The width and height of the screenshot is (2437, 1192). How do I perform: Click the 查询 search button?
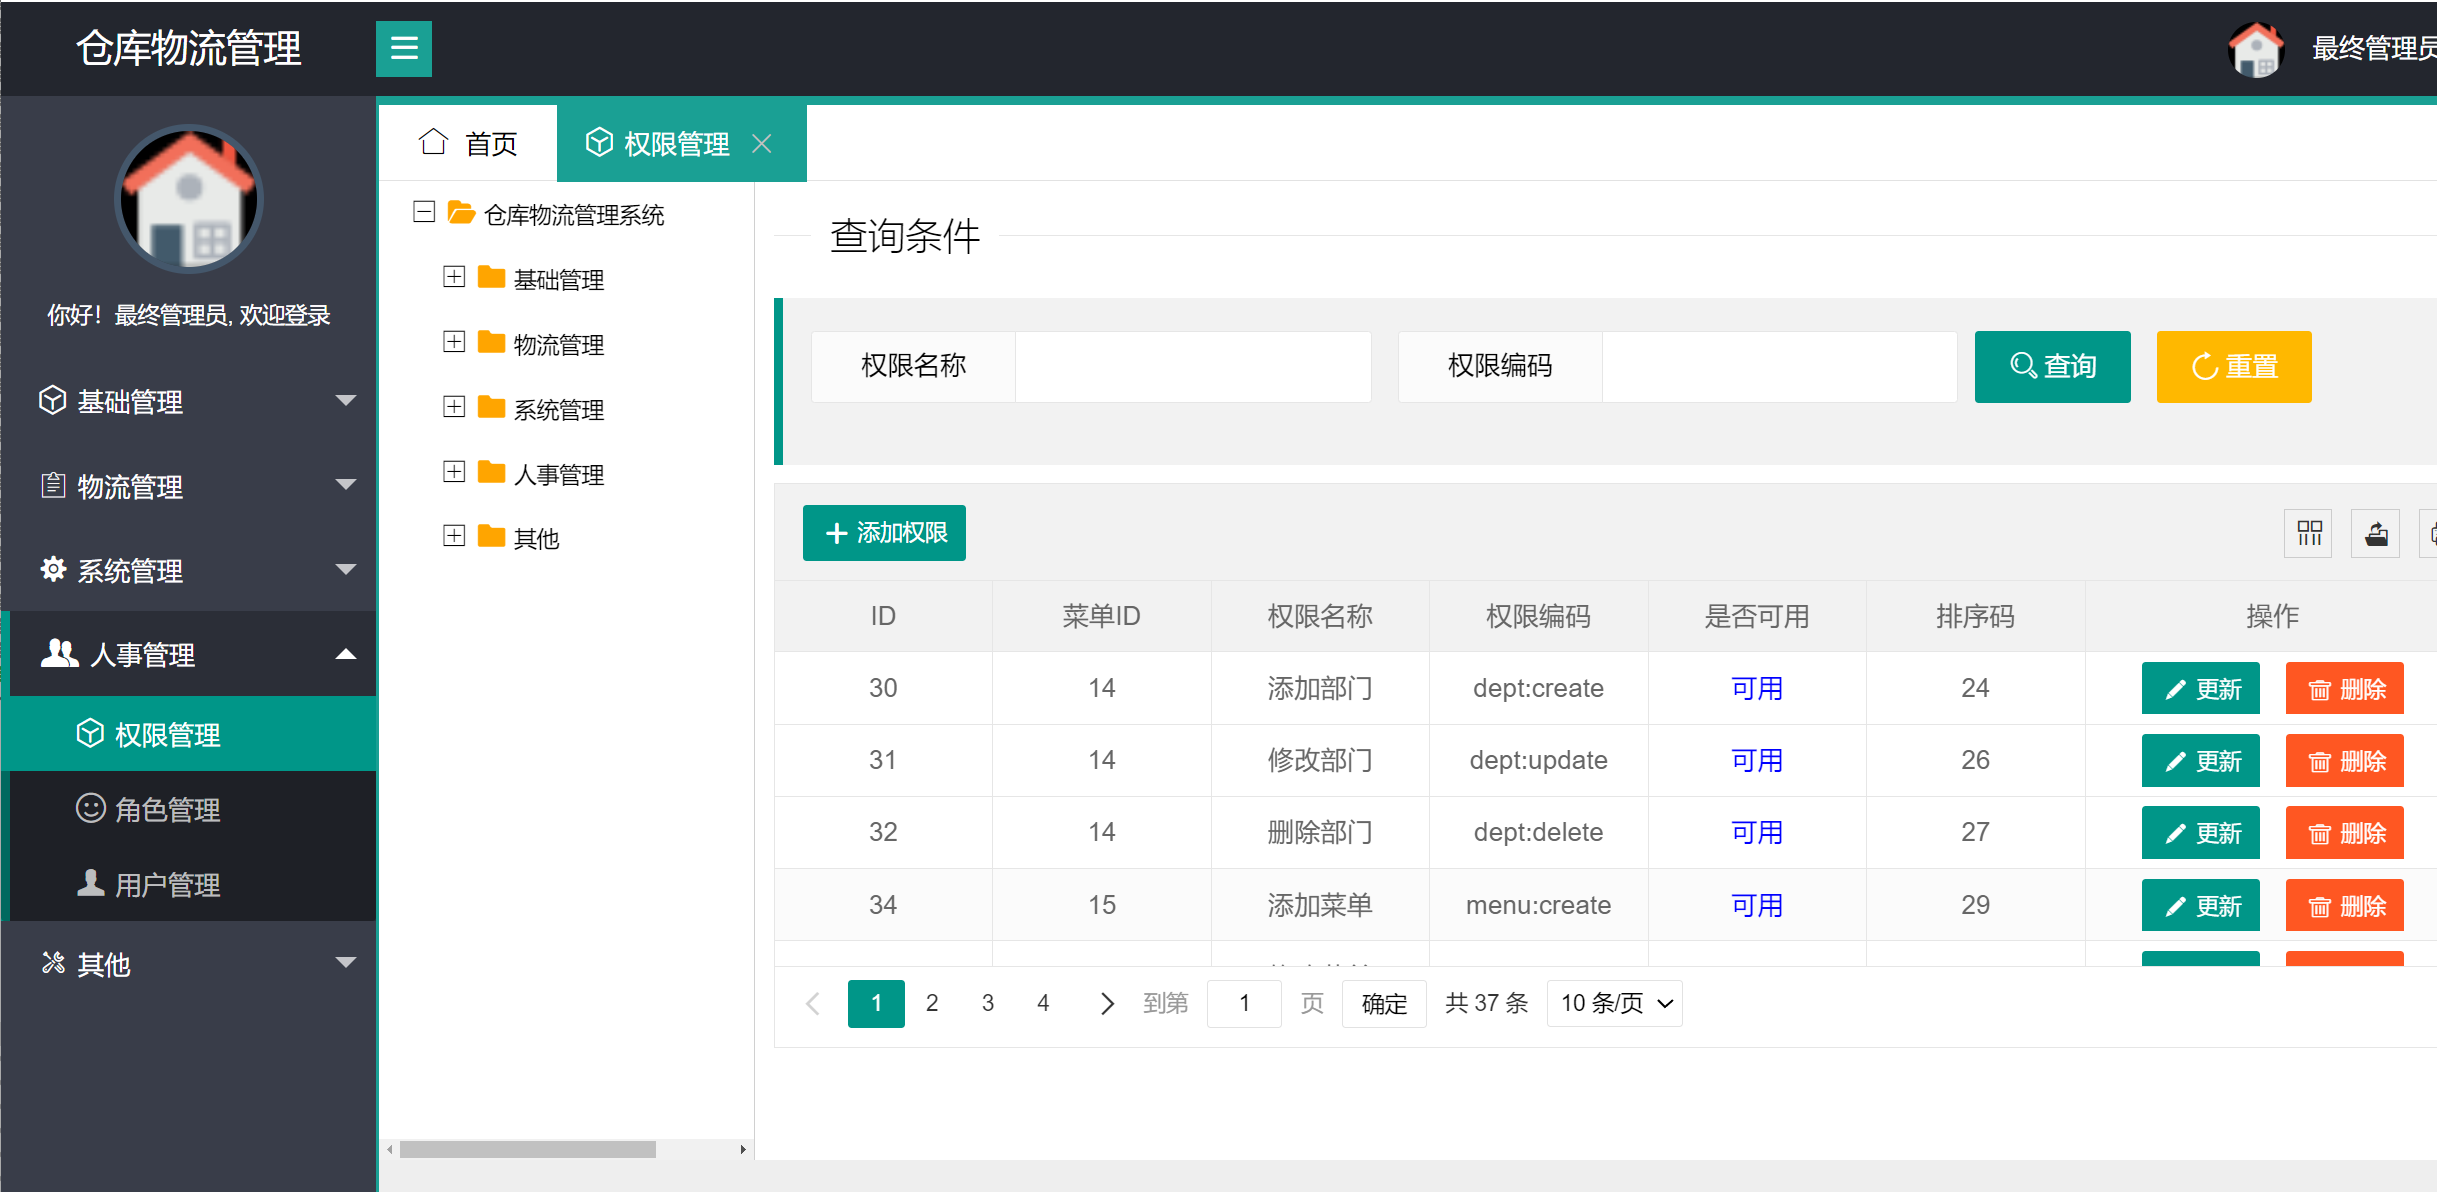[2053, 367]
